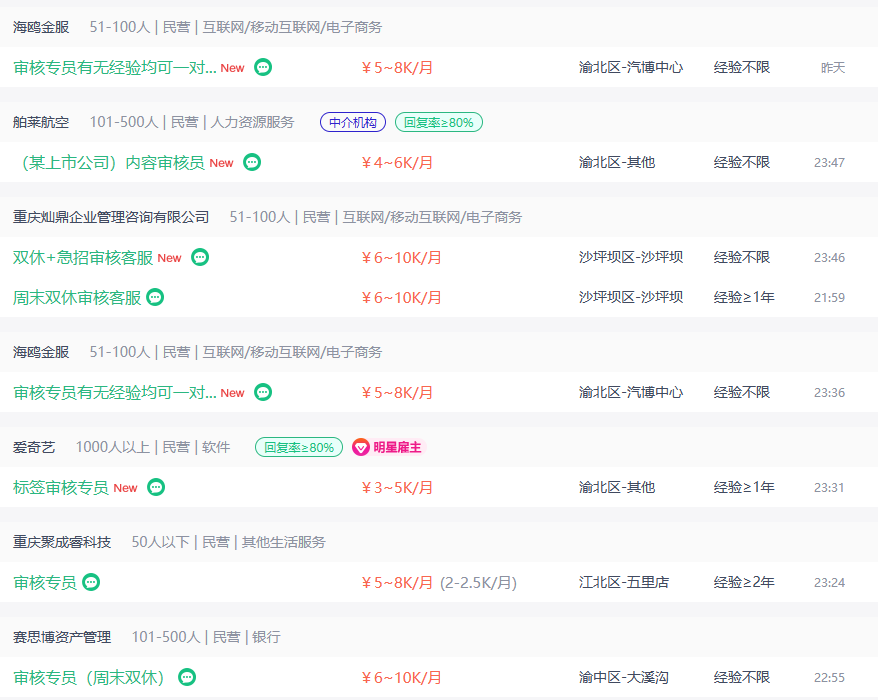Click chat icon beside 内容审核员 job
Screen dimensions: 878x700
coord(252,162)
